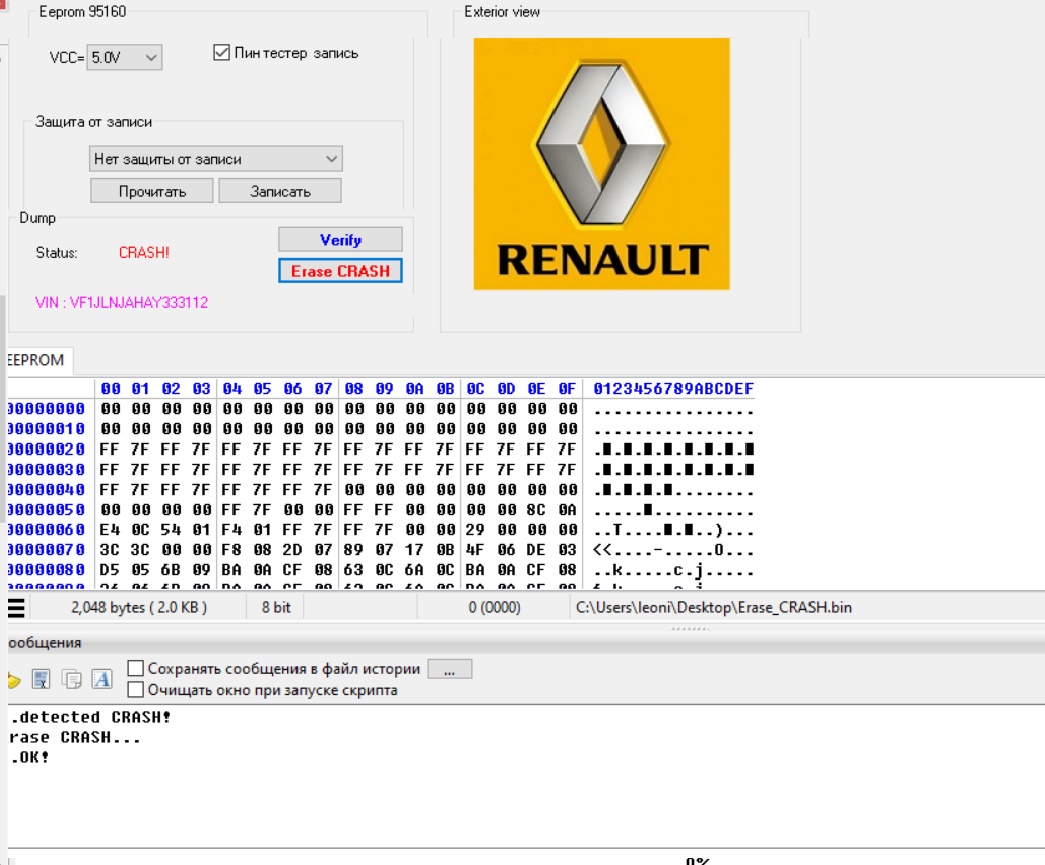Image resolution: width=1045 pixels, height=865 pixels.
Task: Click the file path Erase_CRASH.bin in status bar
Action: 714,607
